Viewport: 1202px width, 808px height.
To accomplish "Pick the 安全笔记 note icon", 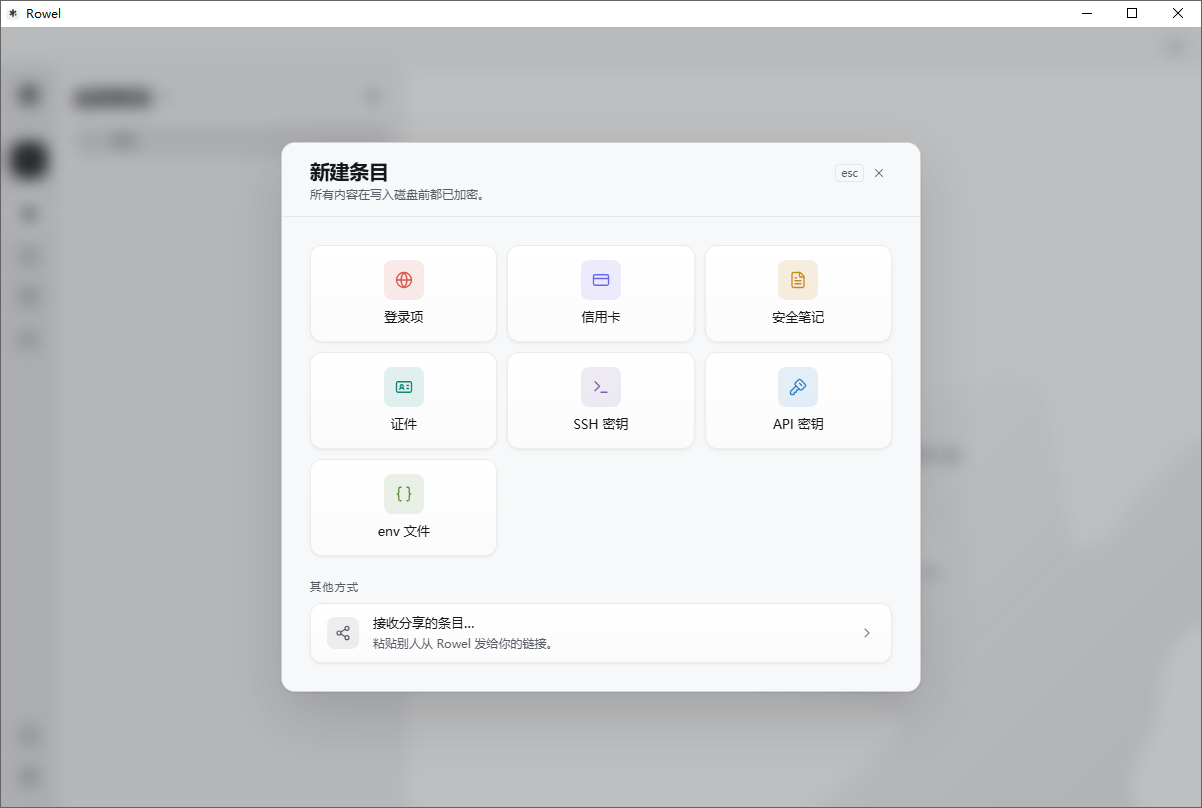I will [798, 280].
